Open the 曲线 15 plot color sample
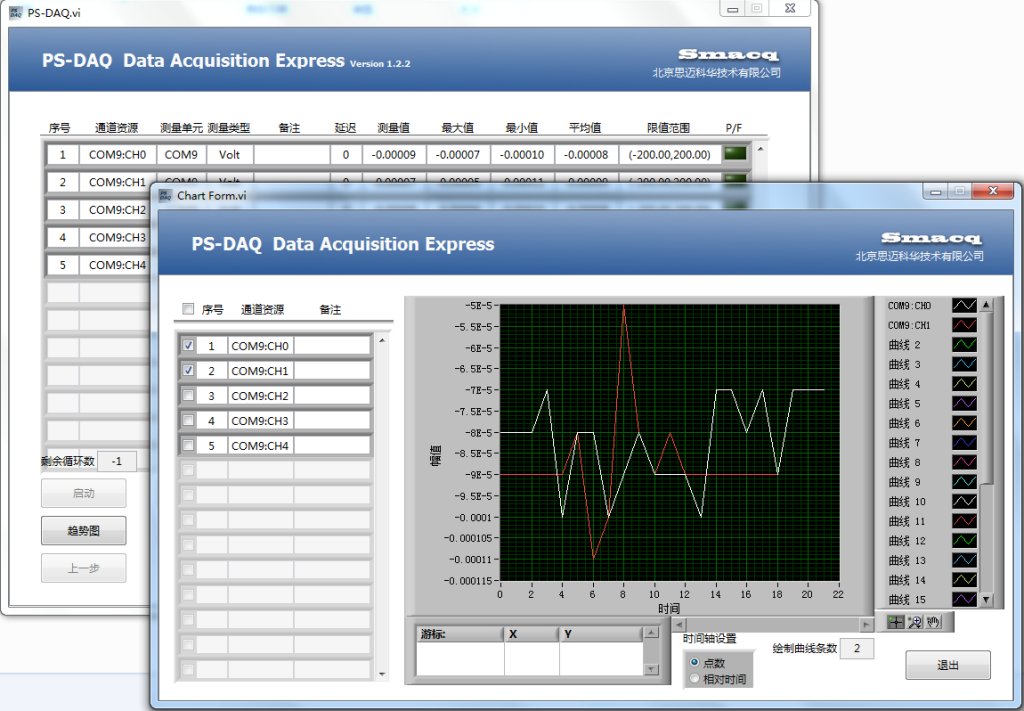This screenshot has width=1024, height=711. point(964,599)
